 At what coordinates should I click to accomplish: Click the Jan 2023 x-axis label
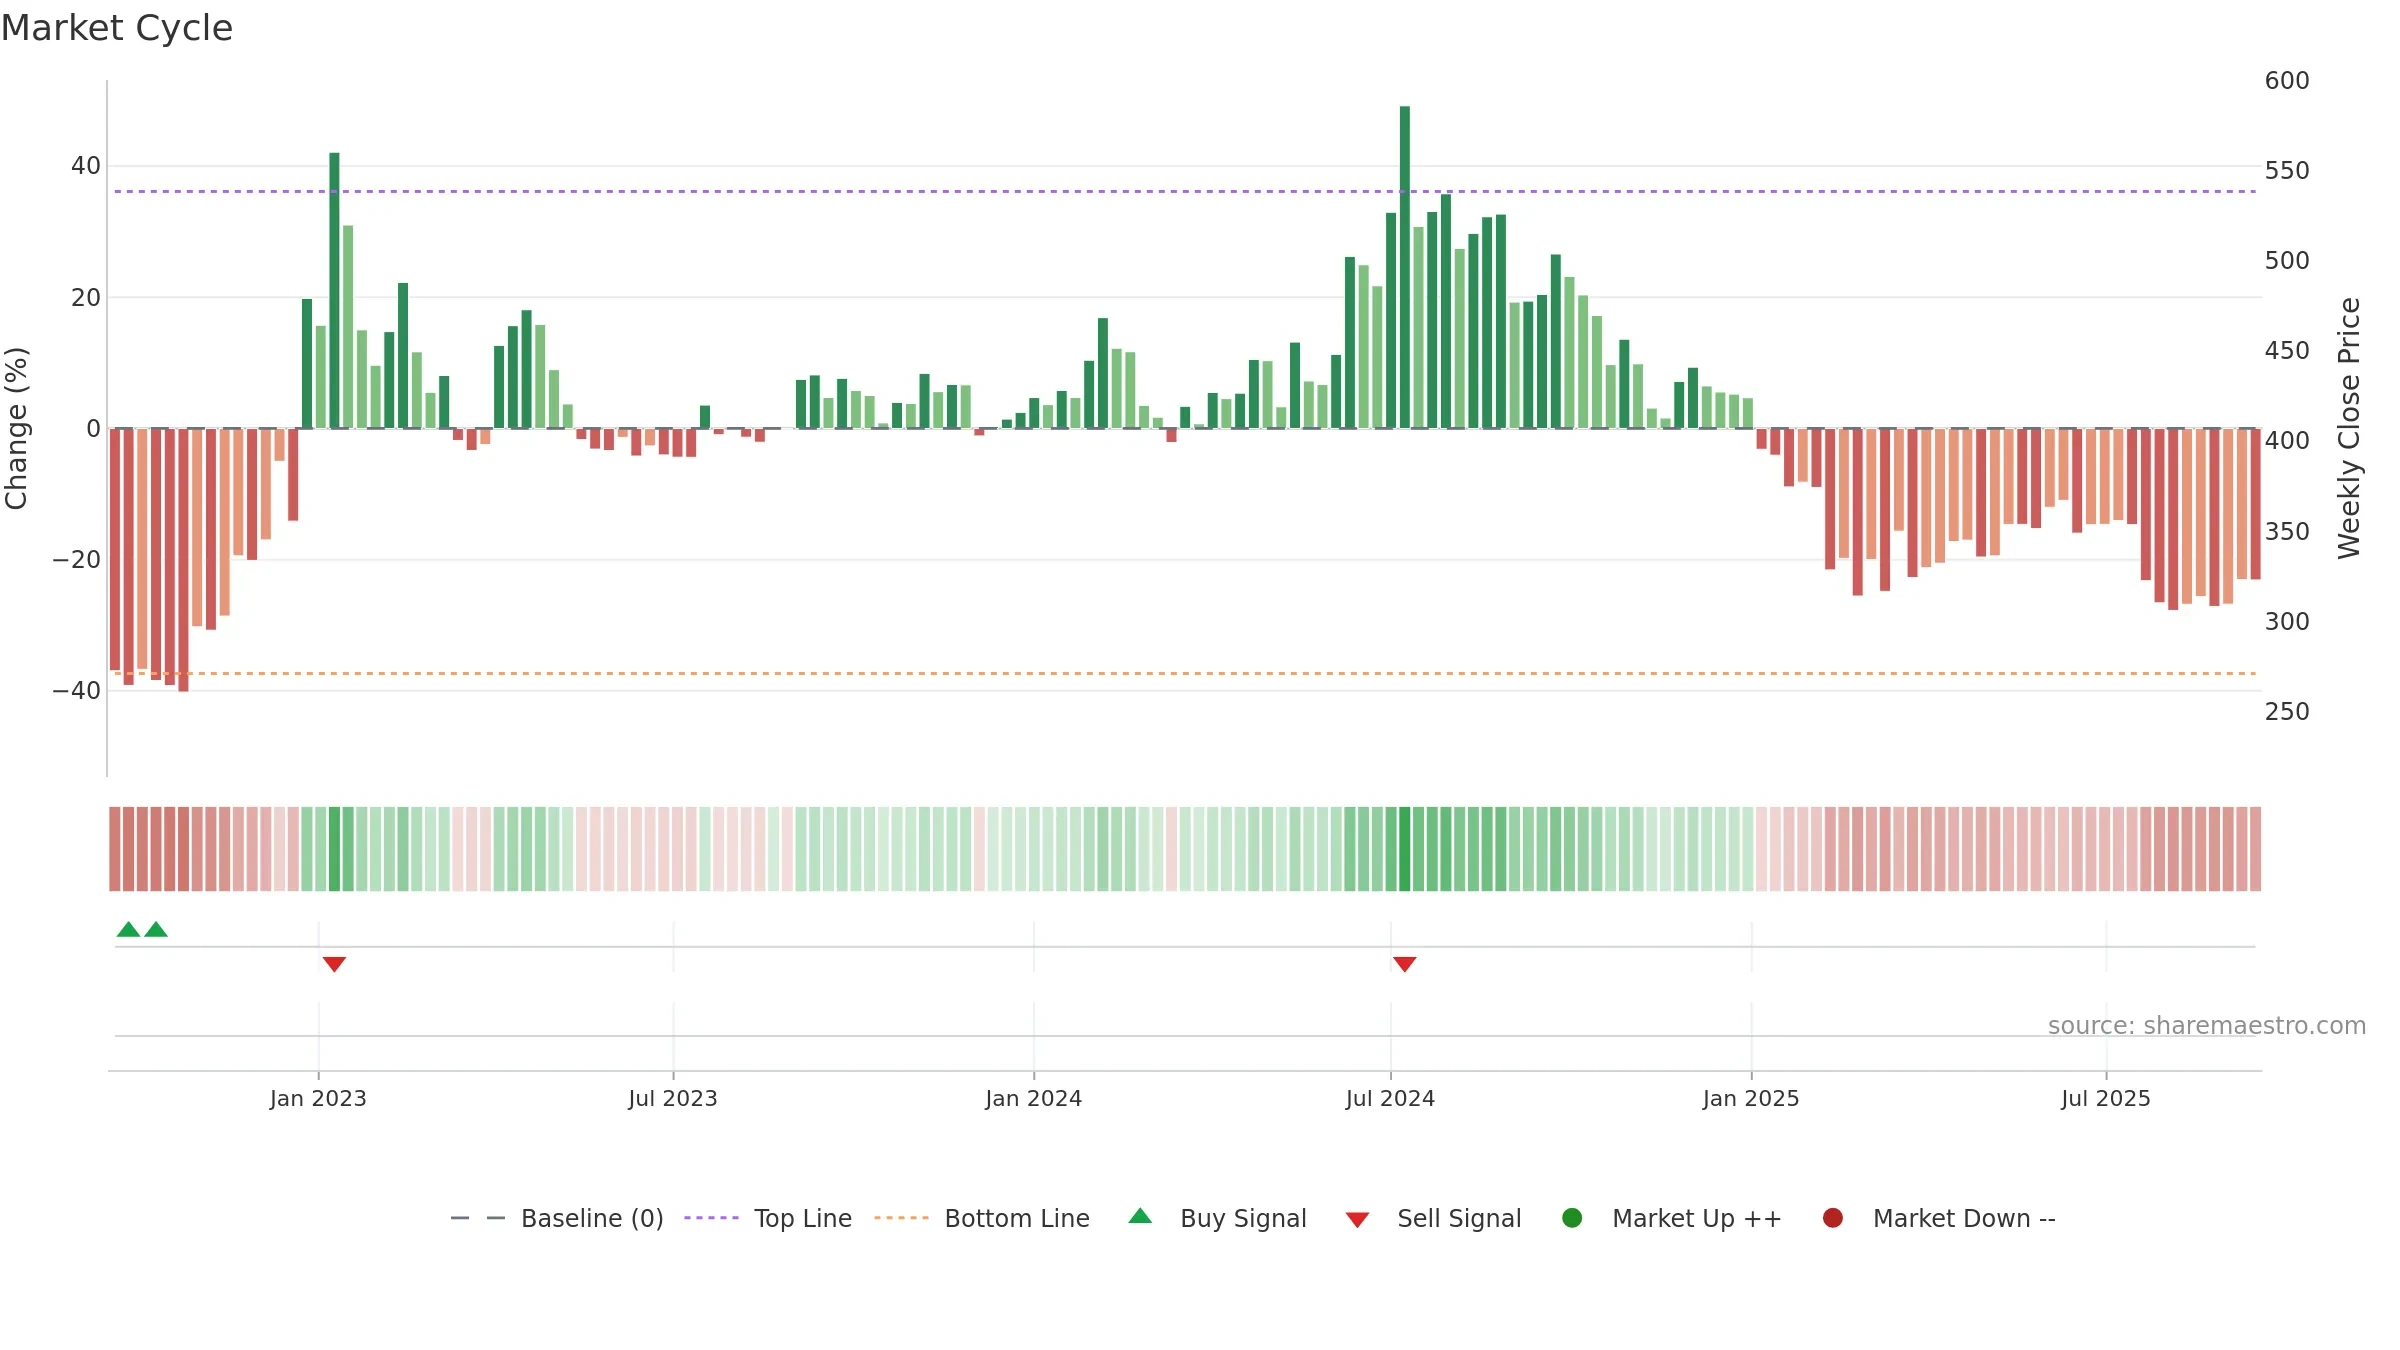pos(318,1098)
